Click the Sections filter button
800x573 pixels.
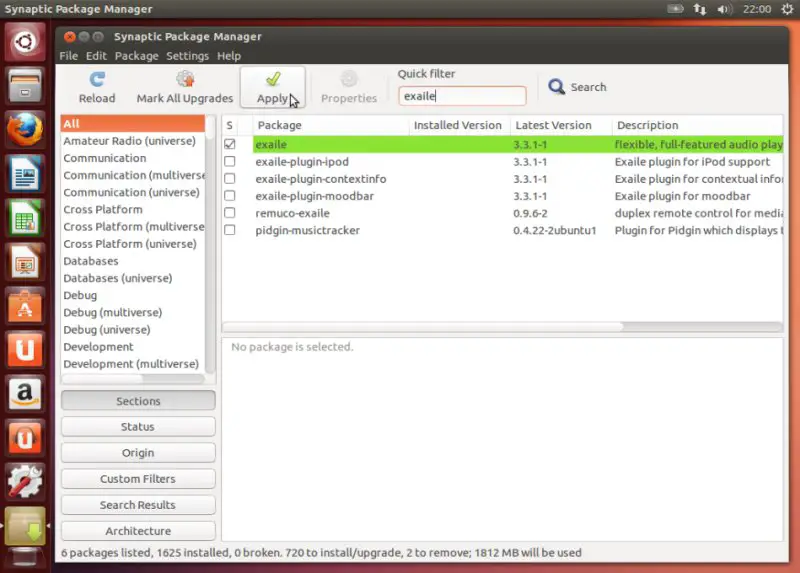coord(138,401)
